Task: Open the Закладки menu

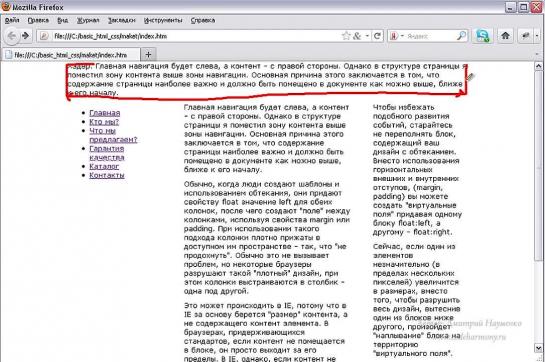Action: (122, 20)
